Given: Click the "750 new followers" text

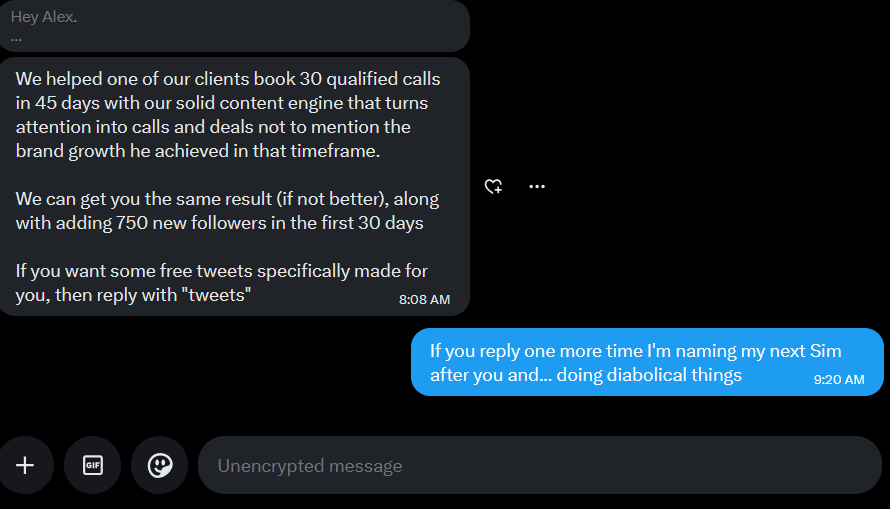Looking at the screenshot, I should click(x=191, y=223).
